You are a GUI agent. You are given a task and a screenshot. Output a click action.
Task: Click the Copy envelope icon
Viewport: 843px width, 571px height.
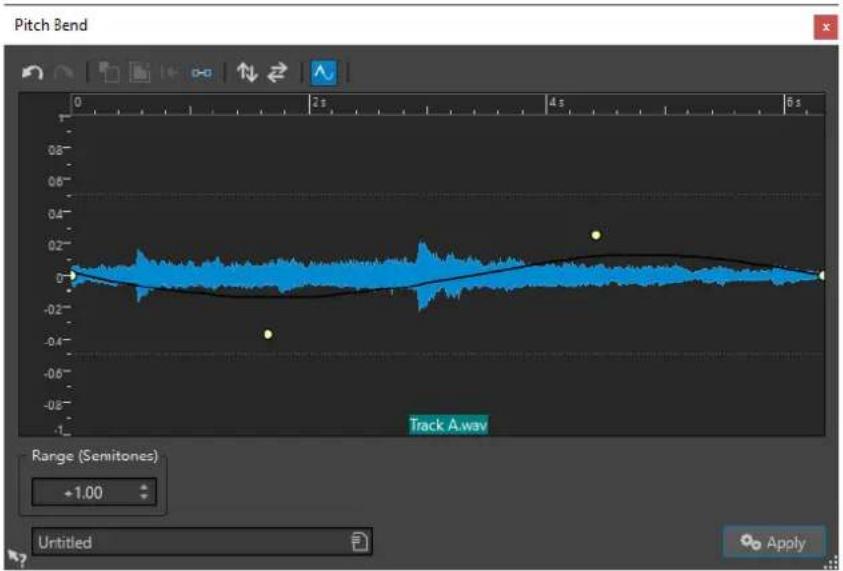pyautogui.click(x=109, y=73)
